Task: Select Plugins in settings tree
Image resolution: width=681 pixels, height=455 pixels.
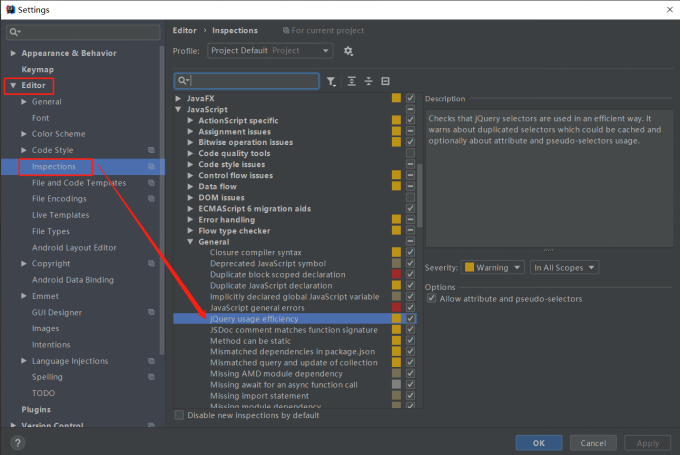Action: tap(36, 409)
